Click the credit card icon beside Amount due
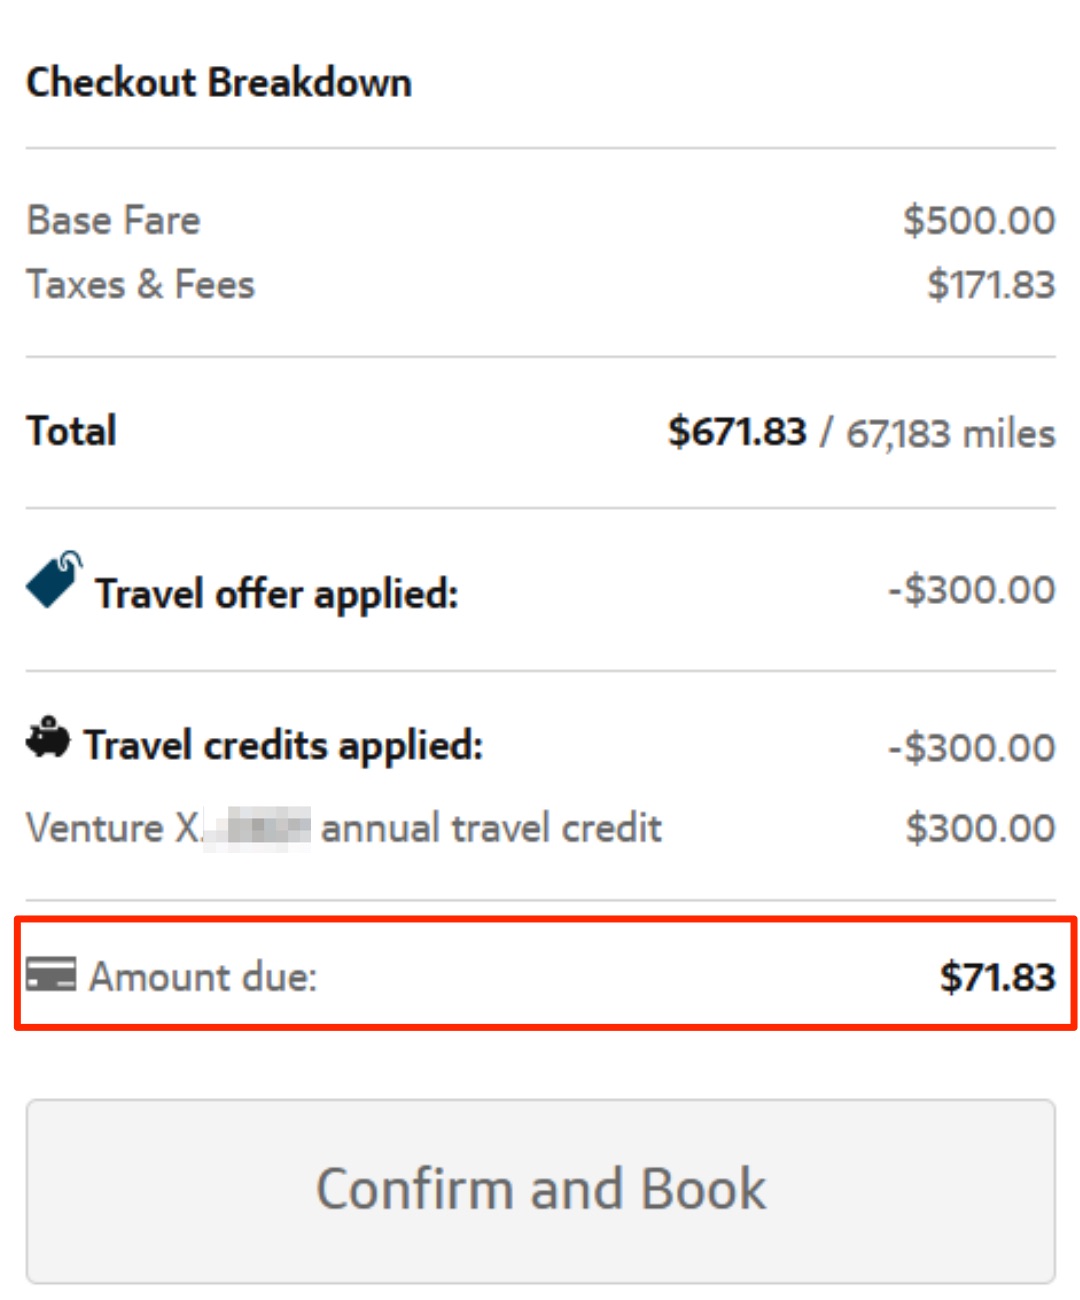This screenshot has width=1080, height=1300. [x=54, y=975]
